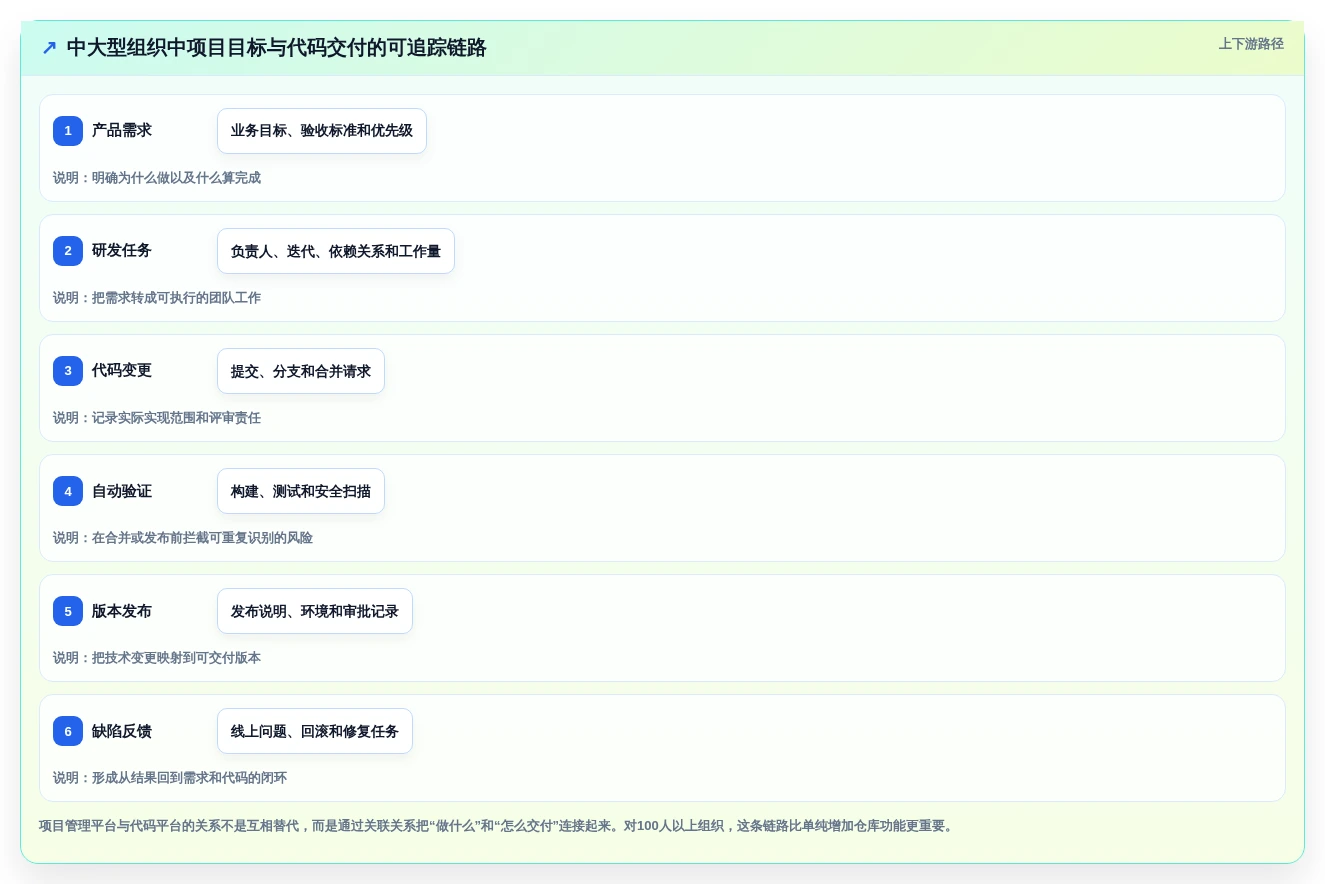The height and width of the screenshot is (884, 1325).
Task: Click the note 说明：在合并或发布前拦截可重复识别的风险
Action: [x=183, y=538]
